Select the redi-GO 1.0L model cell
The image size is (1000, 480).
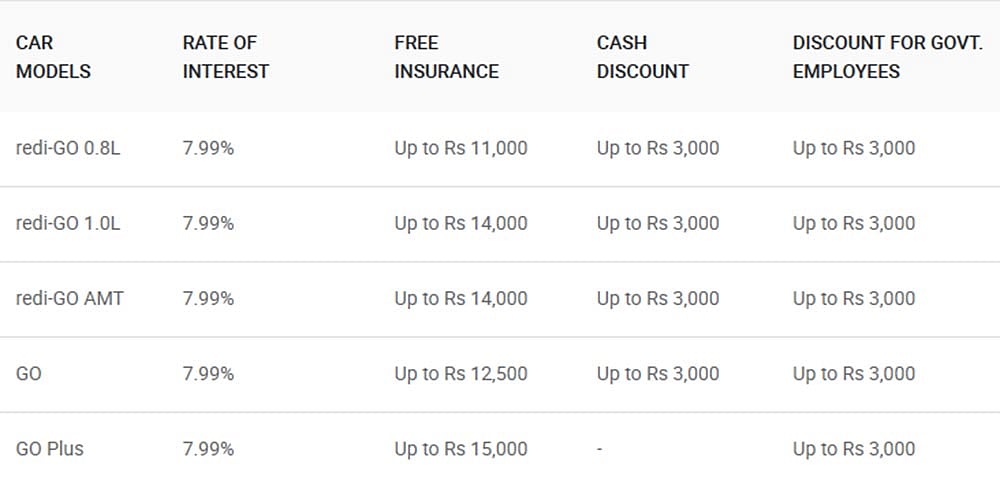click(68, 224)
